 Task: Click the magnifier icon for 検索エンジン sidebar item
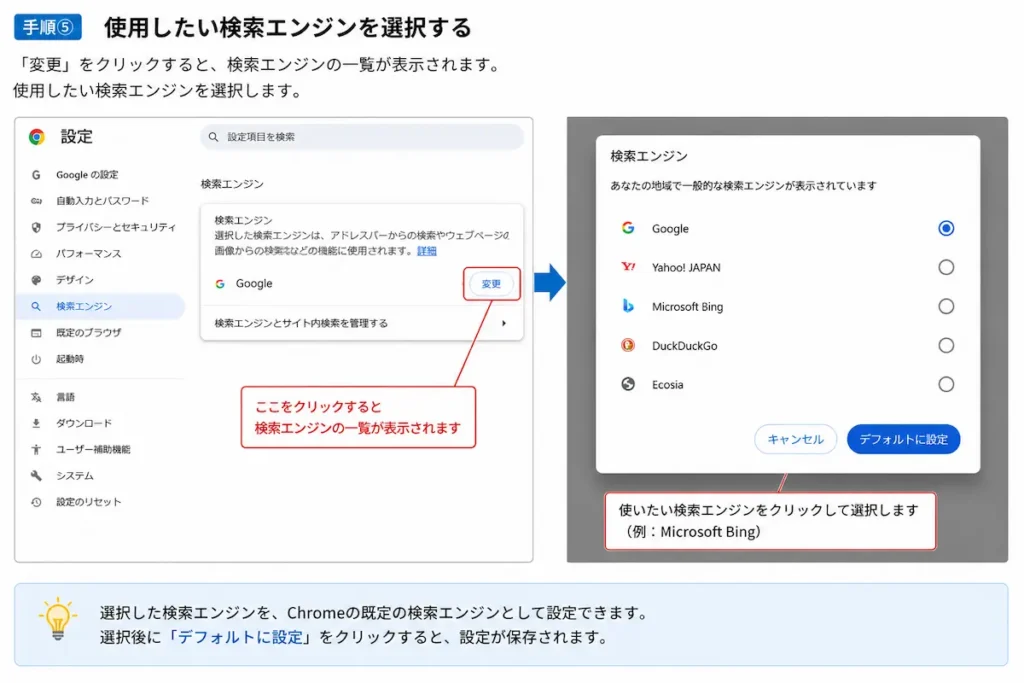coord(36,306)
